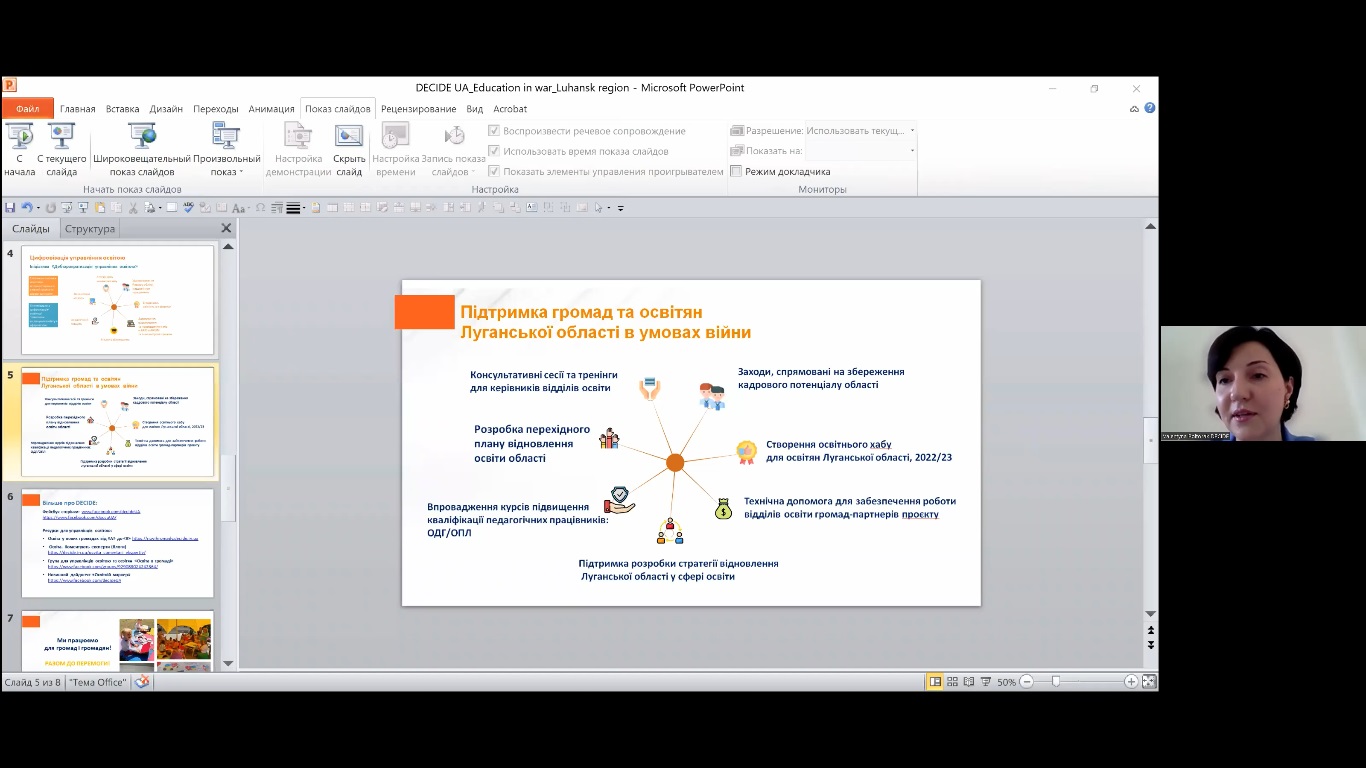Close the slides thumbnail pane
Image resolution: width=1366 pixels, height=768 pixels.
[226, 228]
